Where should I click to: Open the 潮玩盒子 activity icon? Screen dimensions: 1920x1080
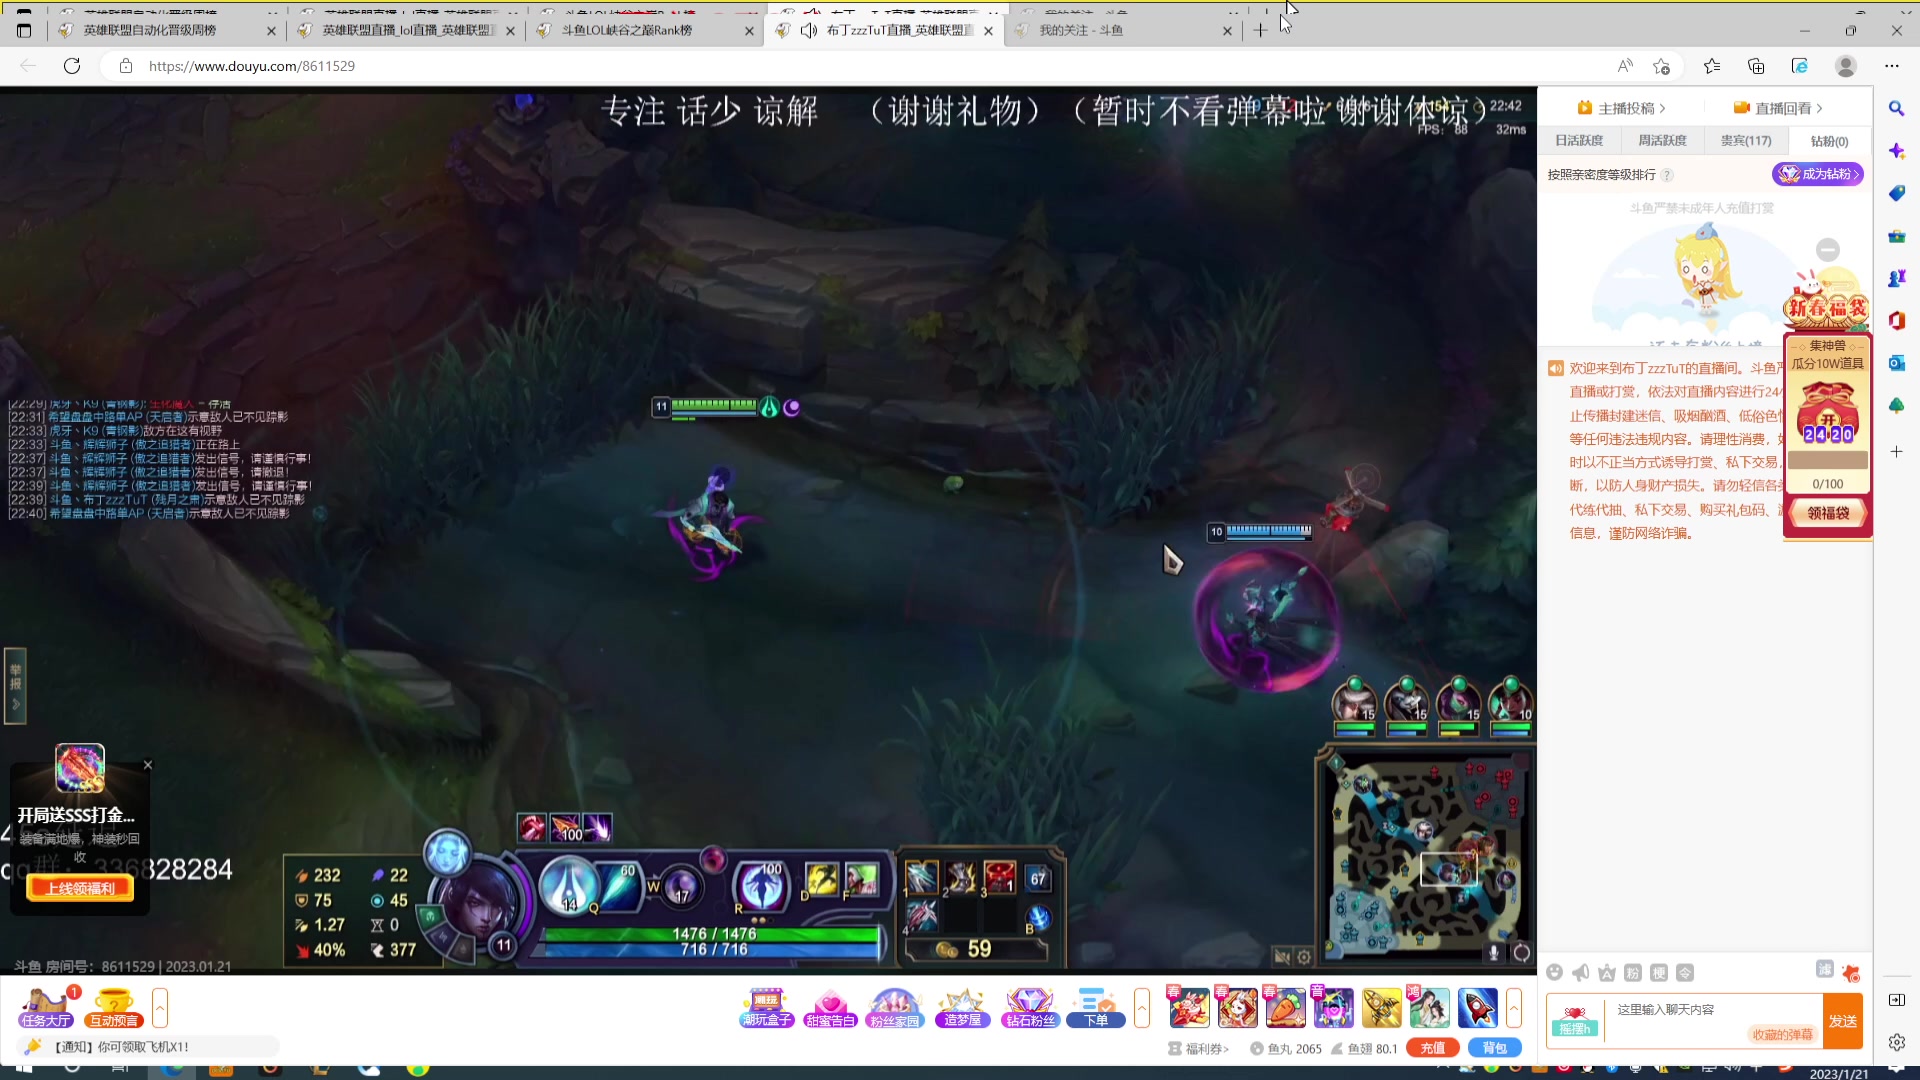766,1008
